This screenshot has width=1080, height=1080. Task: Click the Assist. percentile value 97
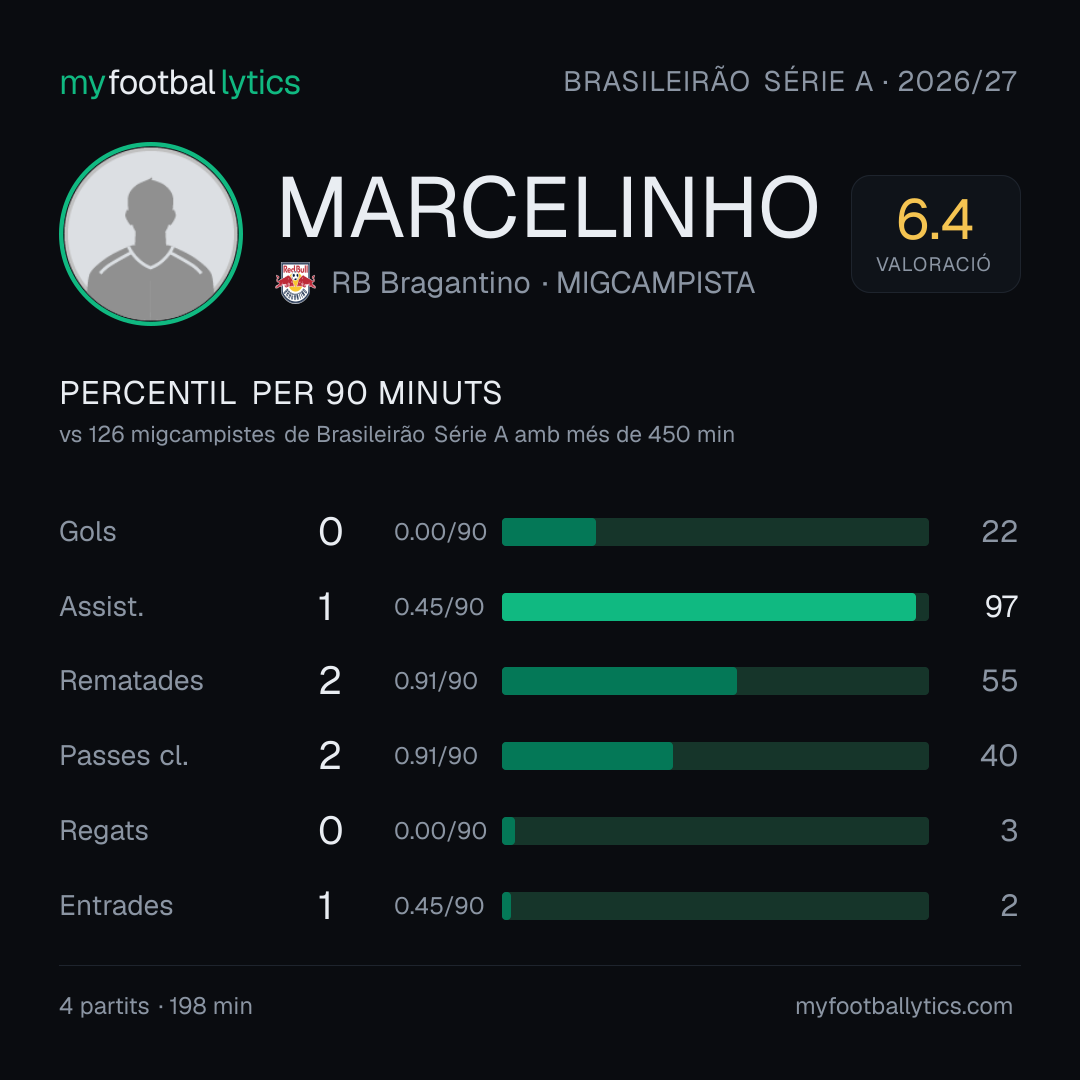click(1001, 607)
